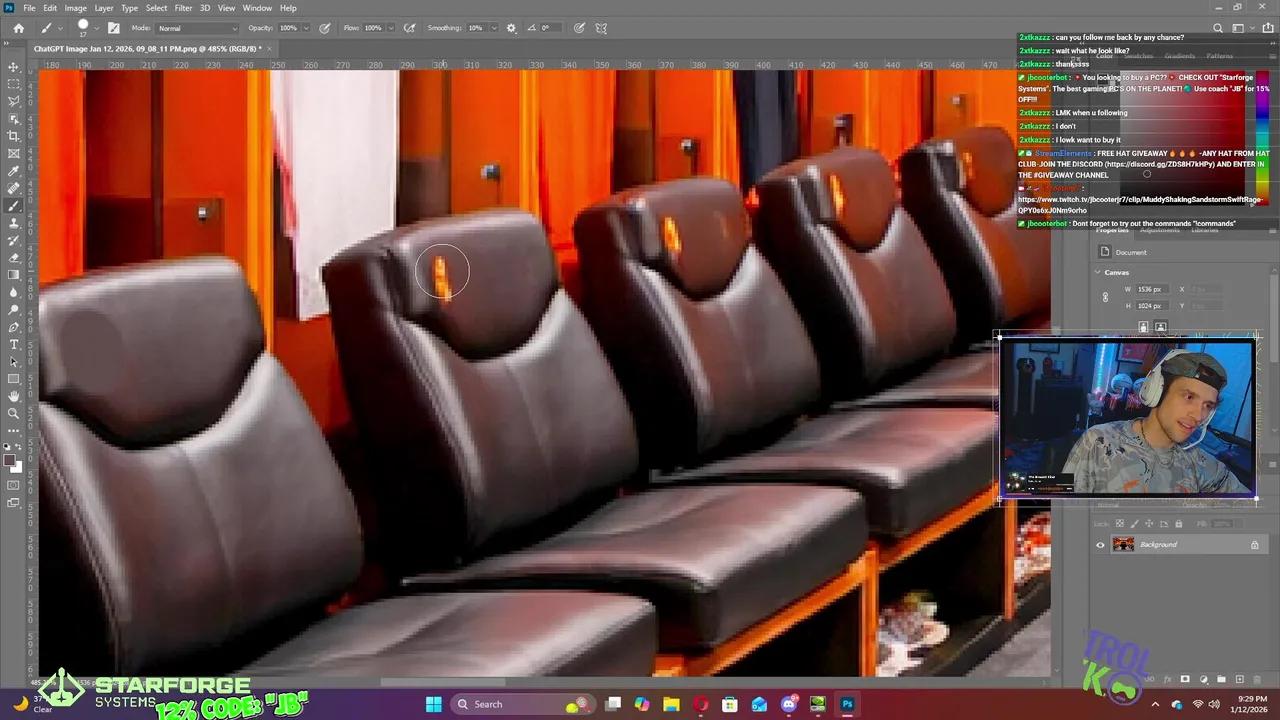Collapse the Canvas section in Properties
1280x720 pixels.
tap(1097, 272)
